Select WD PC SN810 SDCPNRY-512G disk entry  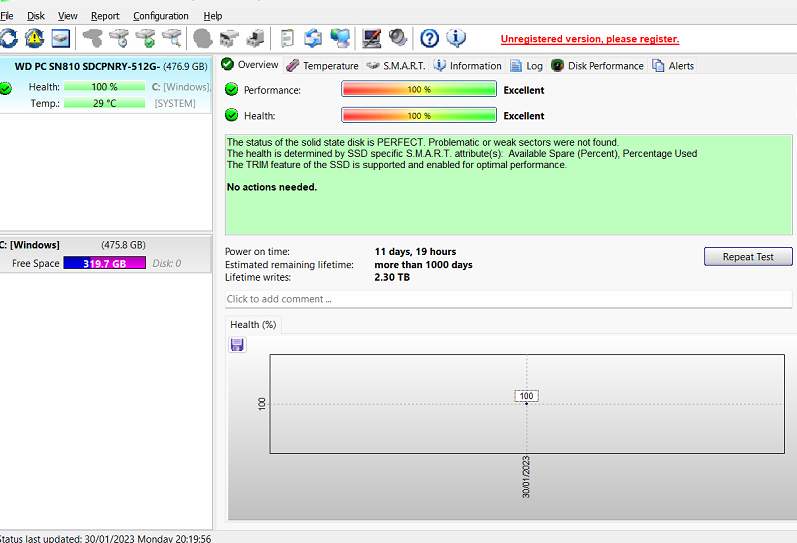coord(106,84)
